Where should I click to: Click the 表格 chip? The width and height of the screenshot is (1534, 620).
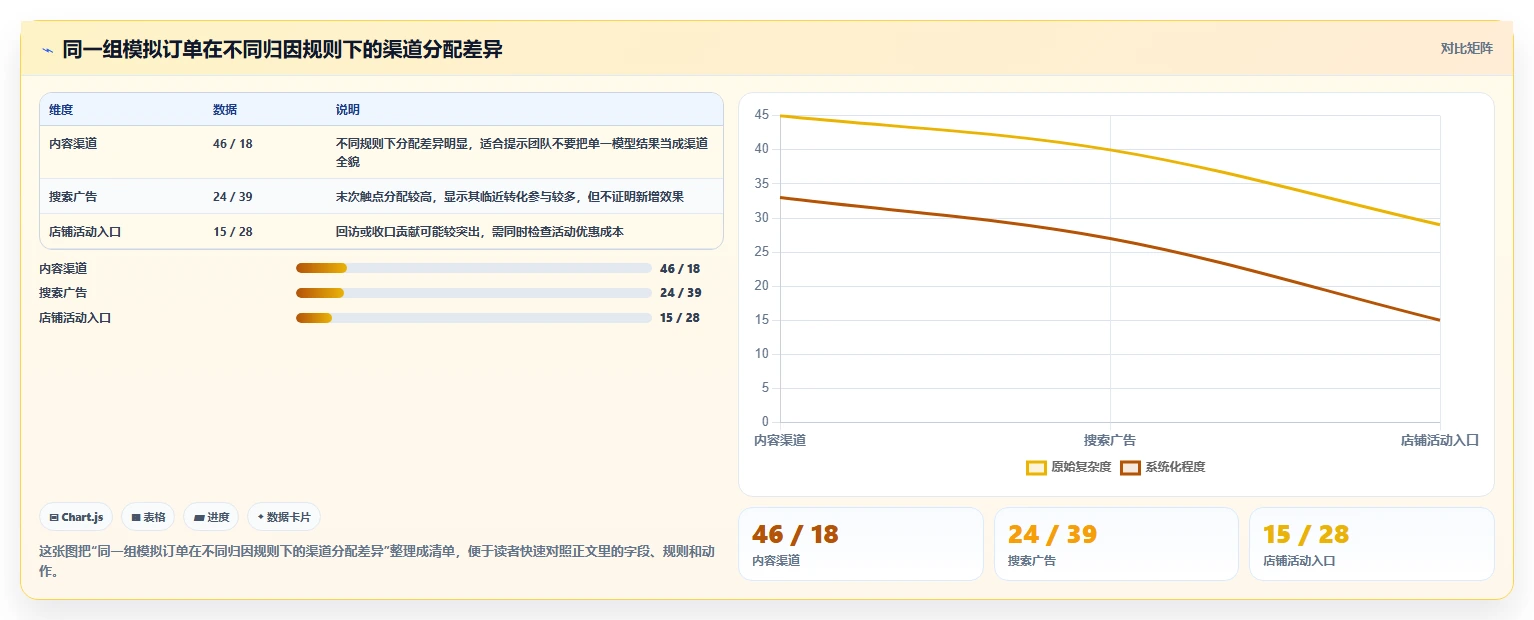tap(148, 517)
